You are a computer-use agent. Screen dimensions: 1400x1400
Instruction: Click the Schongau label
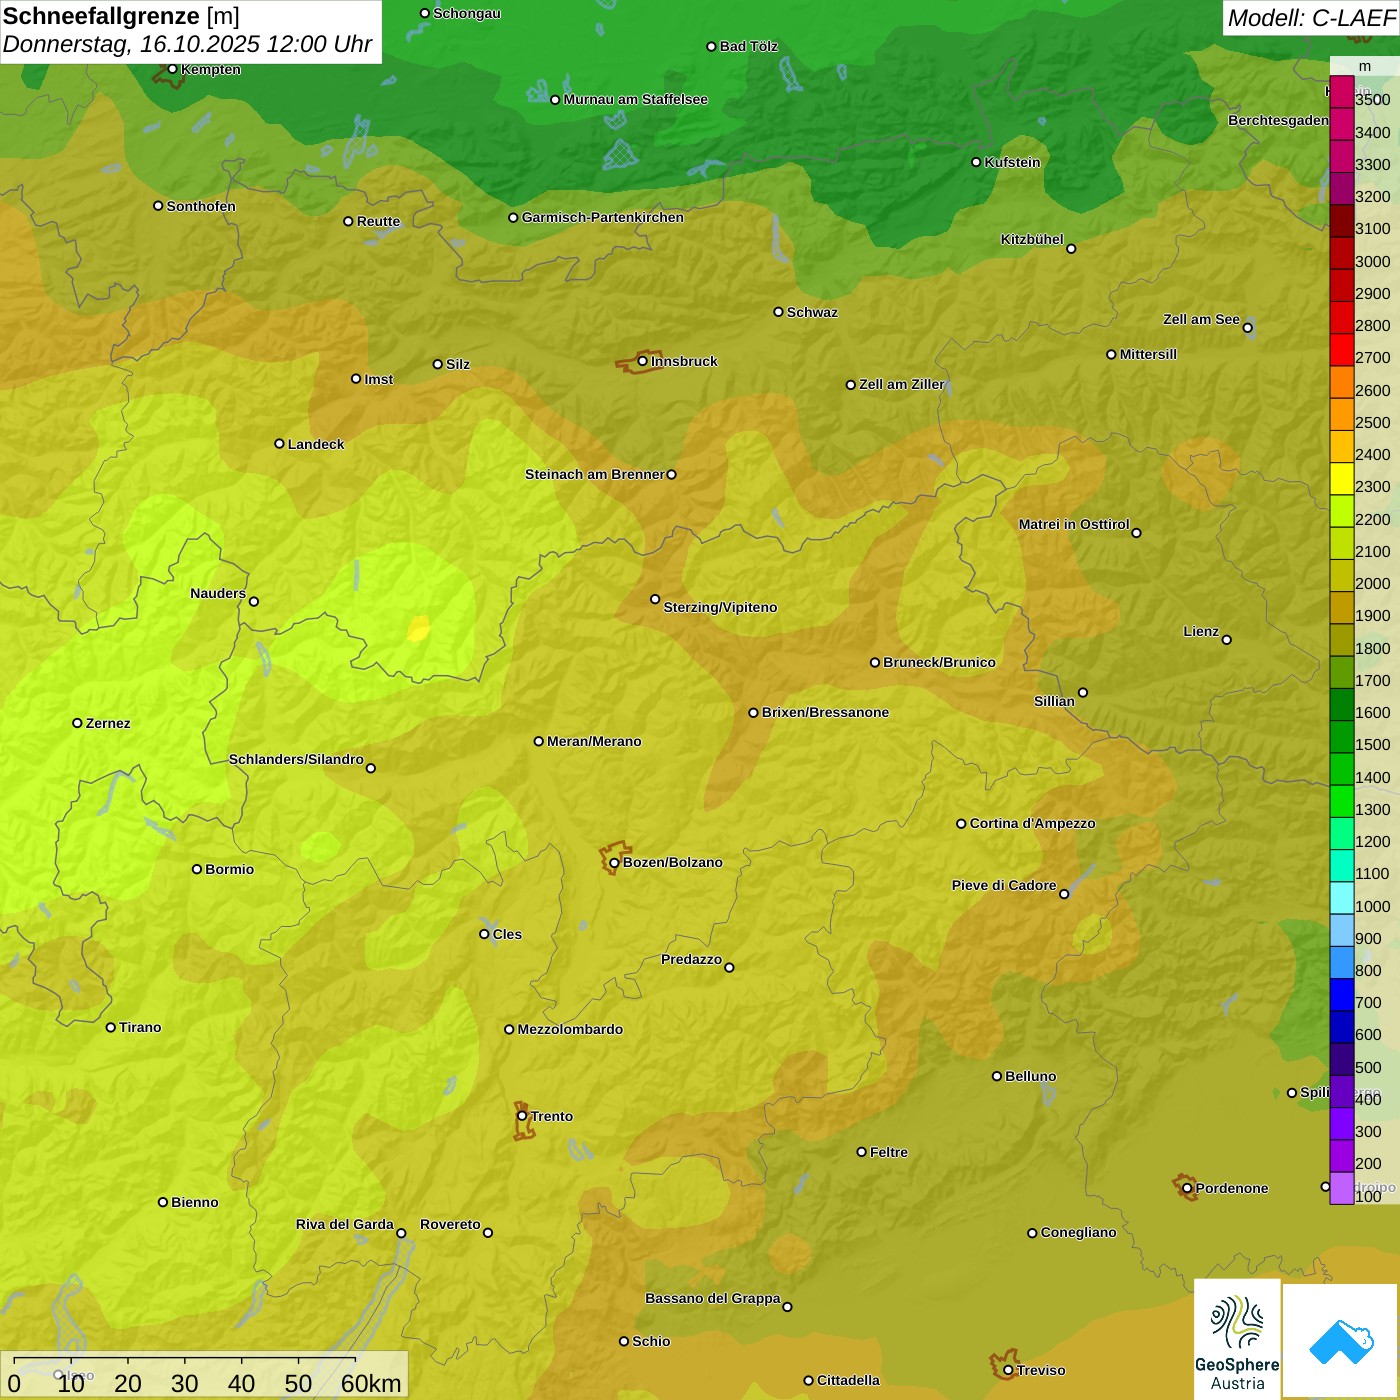(x=467, y=13)
